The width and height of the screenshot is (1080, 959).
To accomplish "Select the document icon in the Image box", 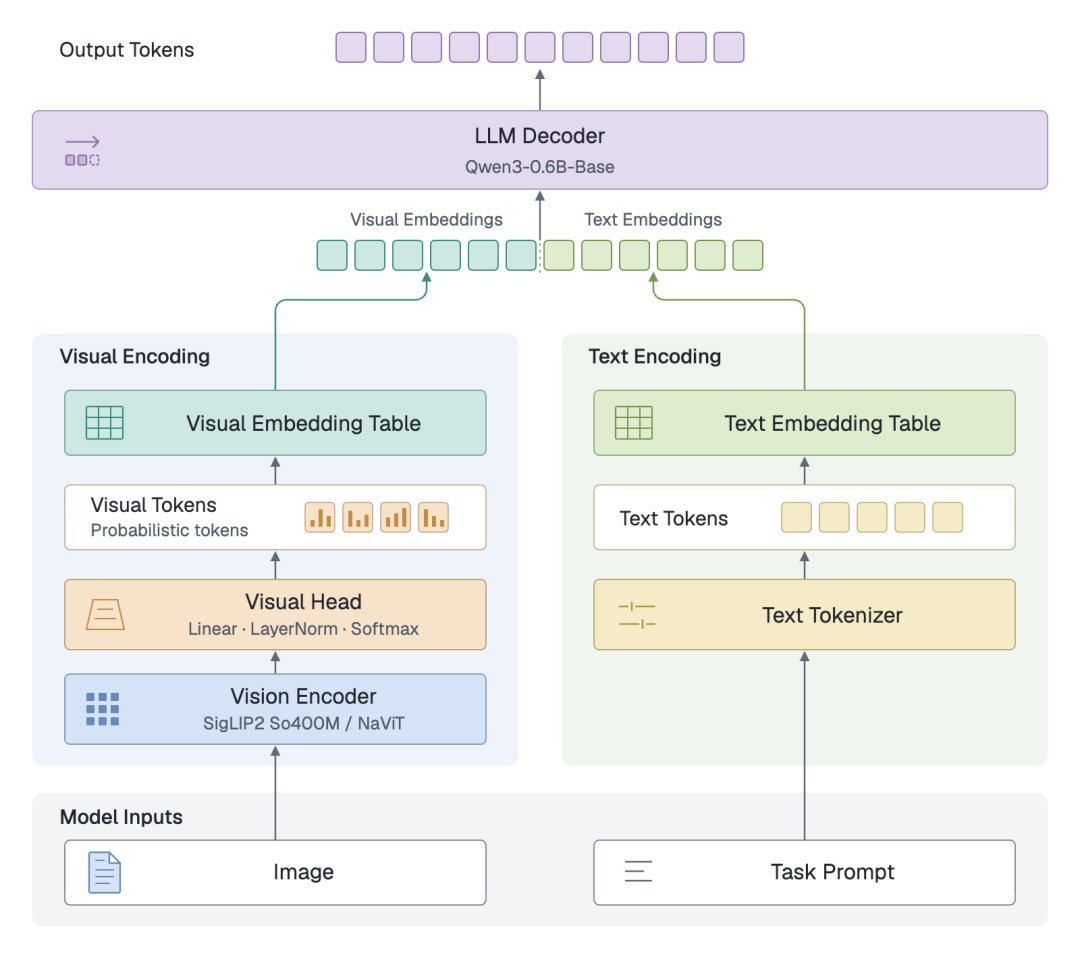I will (x=105, y=872).
